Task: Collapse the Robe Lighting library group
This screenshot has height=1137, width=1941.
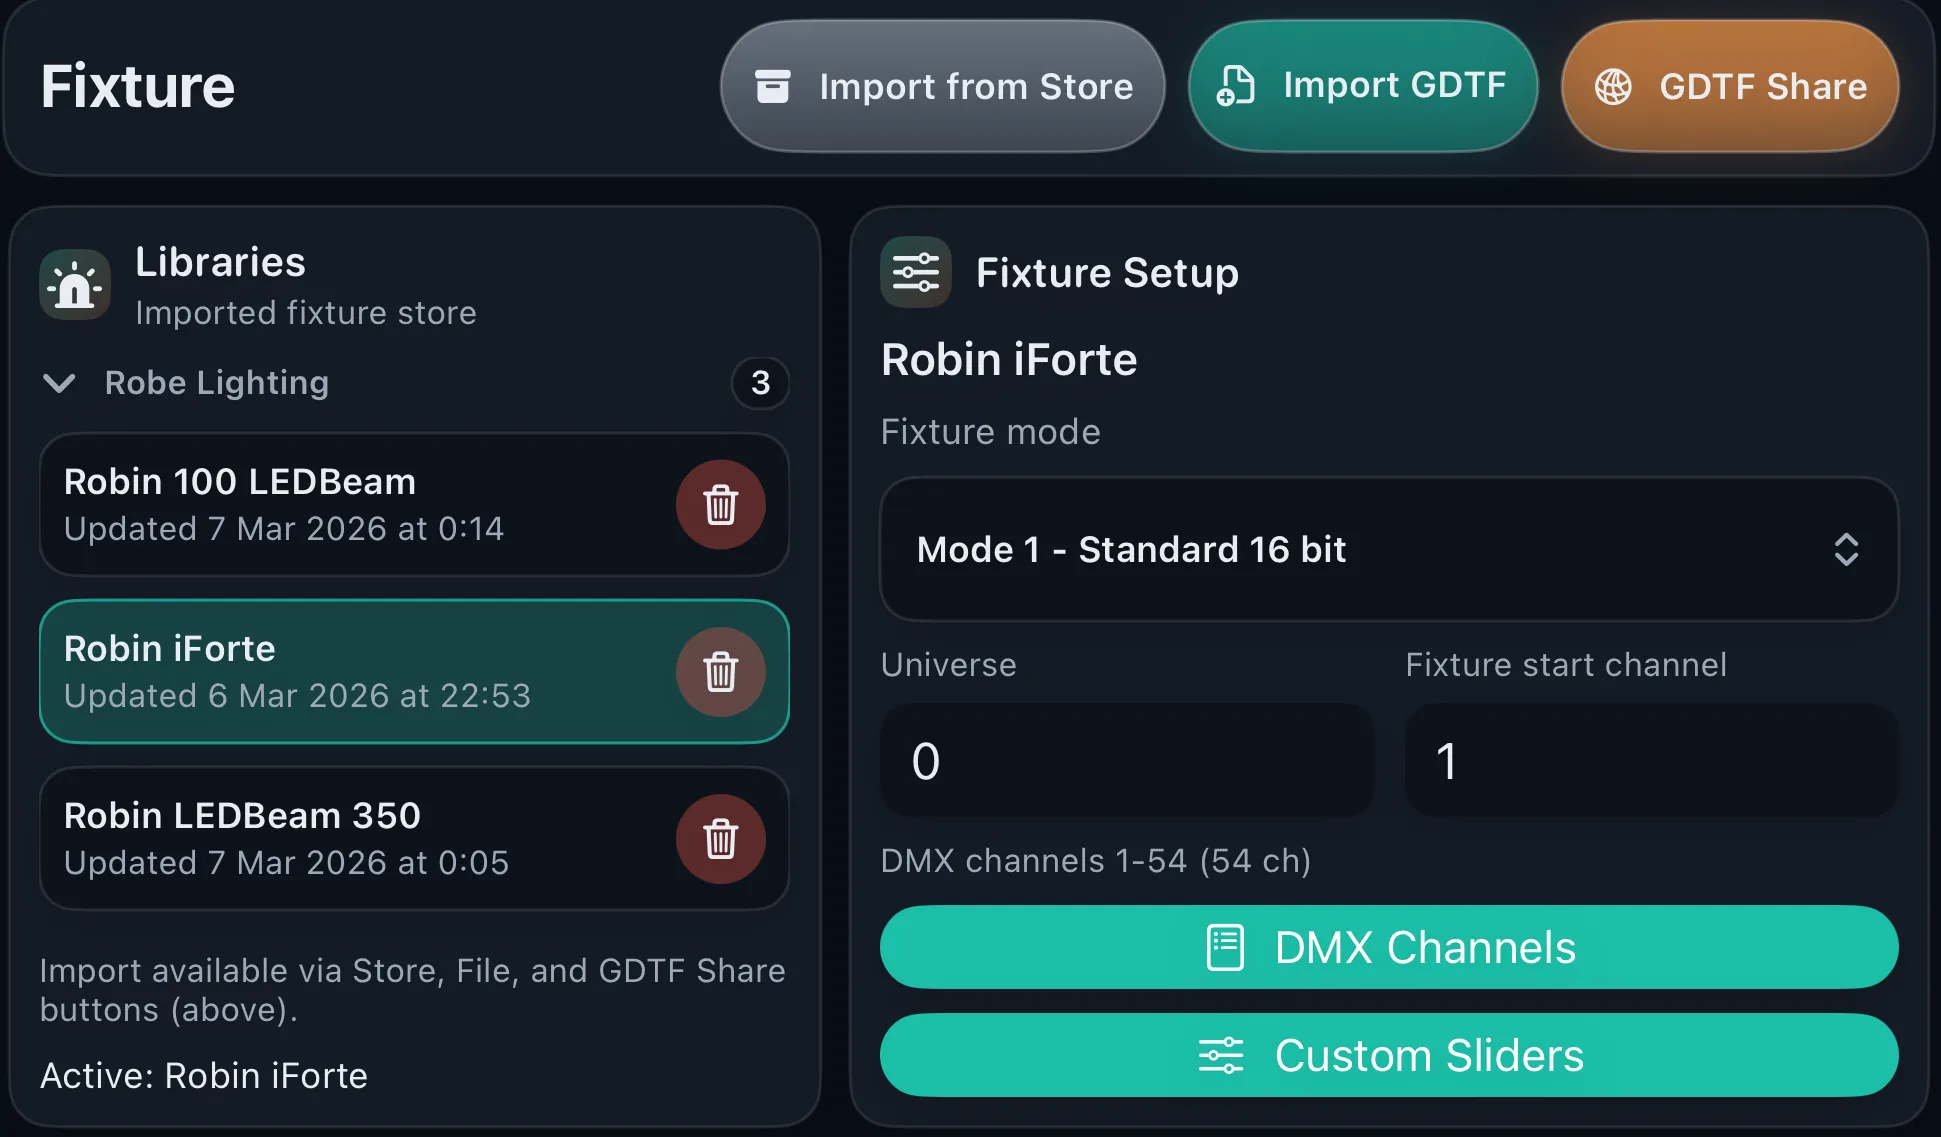Action: [x=59, y=383]
